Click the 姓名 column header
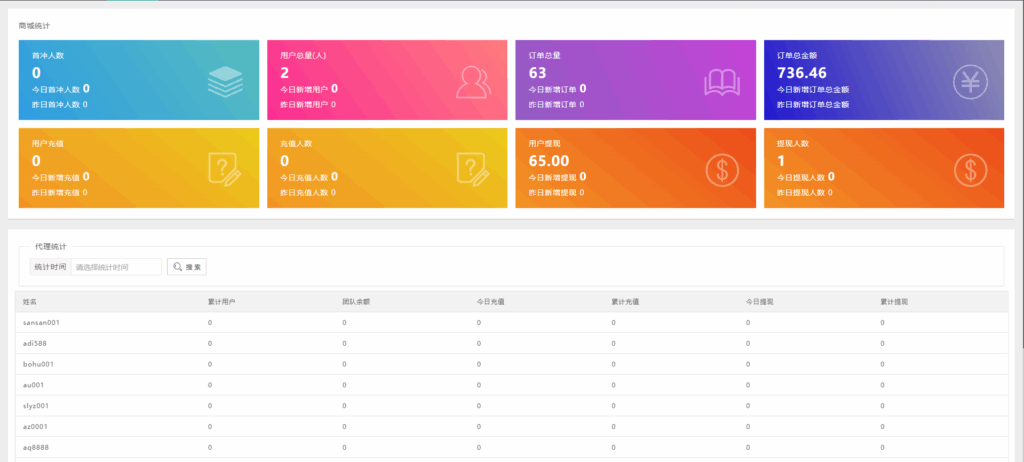This screenshot has height=462, width=1024. (x=30, y=301)
